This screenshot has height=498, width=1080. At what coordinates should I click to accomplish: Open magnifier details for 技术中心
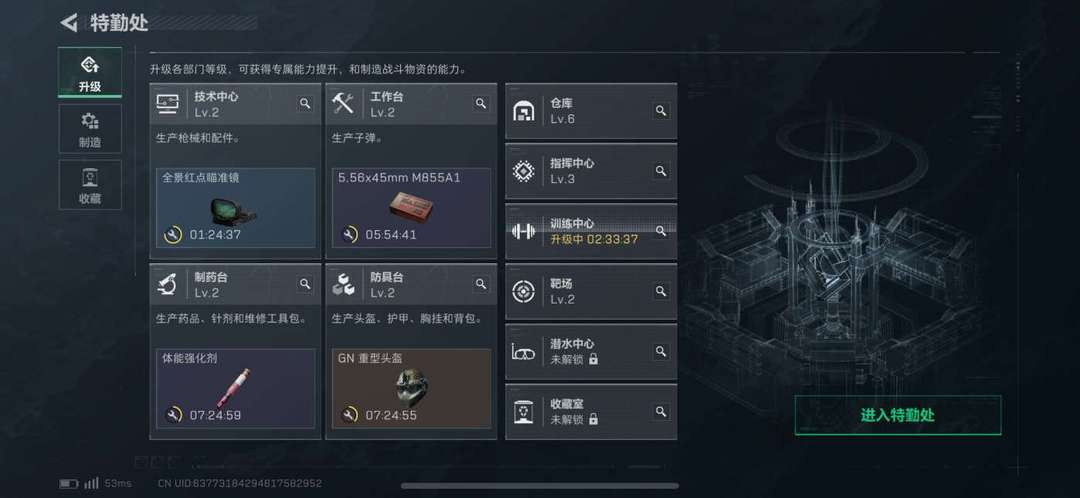pos(304,103)
